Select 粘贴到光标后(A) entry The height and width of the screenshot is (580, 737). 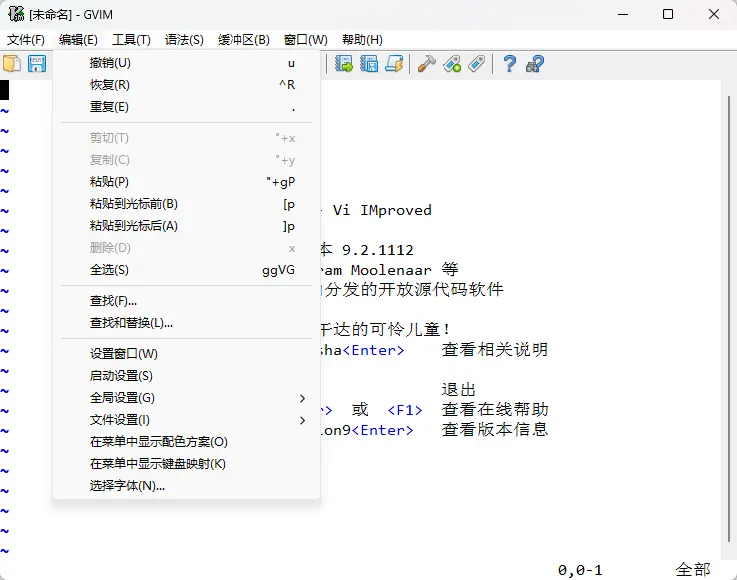point(187,226)
